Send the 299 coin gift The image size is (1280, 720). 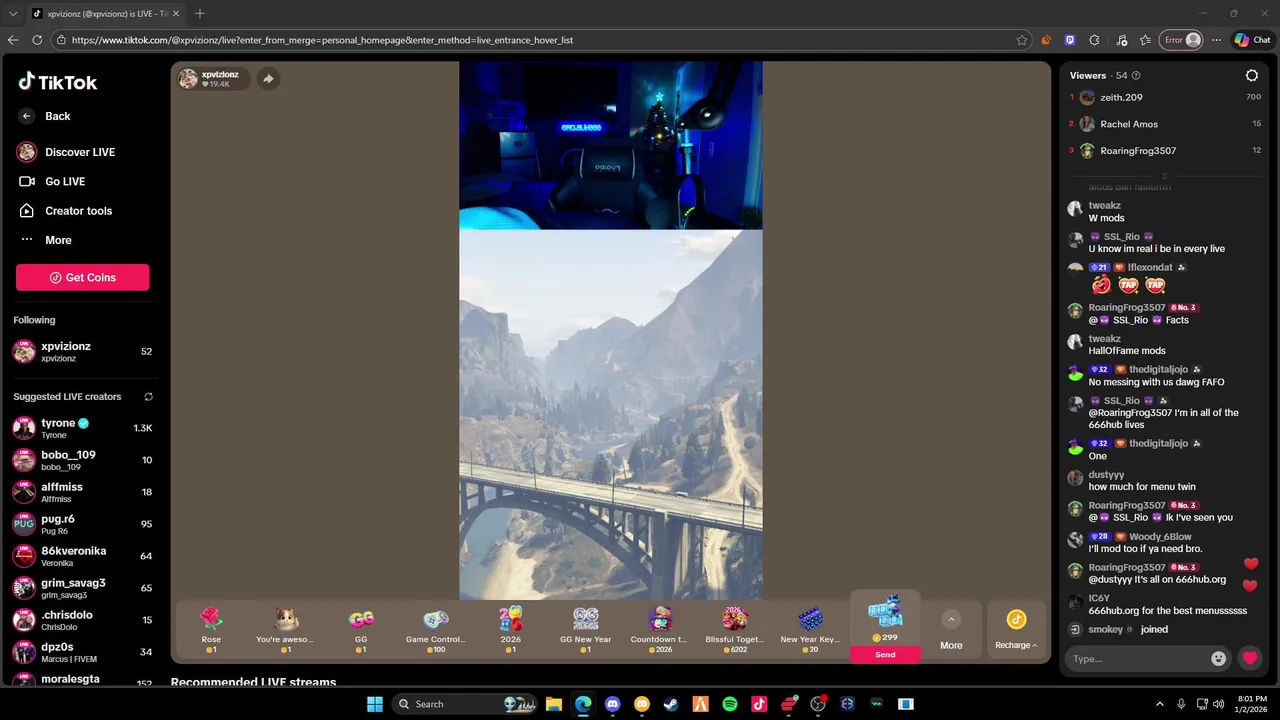[x=885, y=655]
